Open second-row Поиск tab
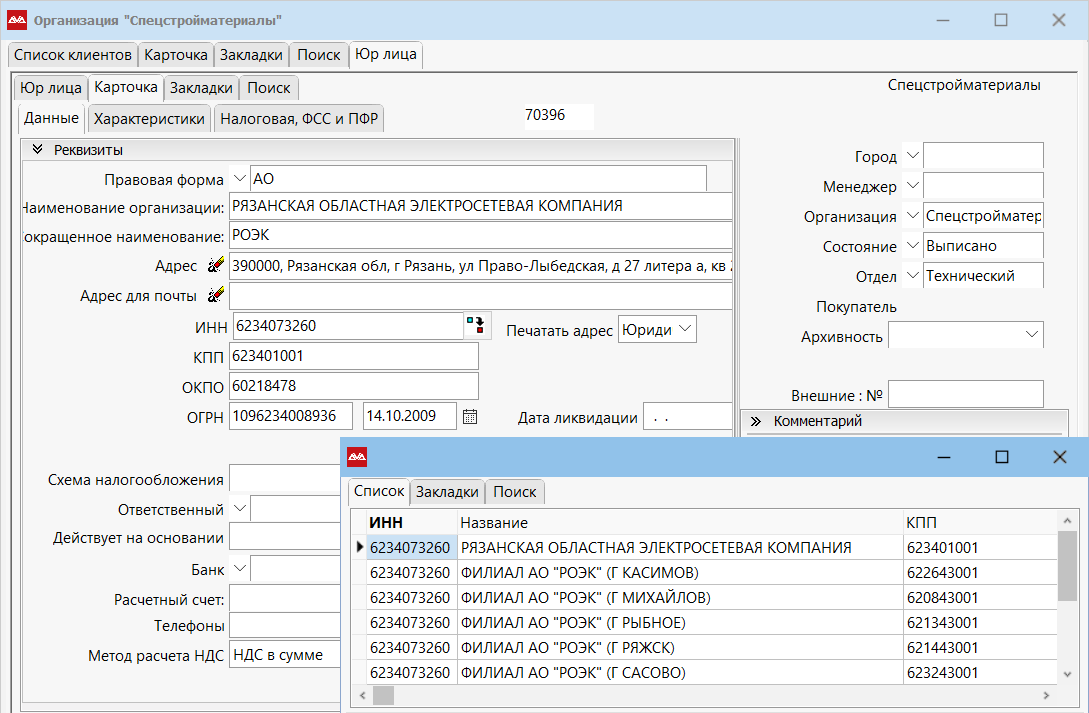The height and width of the screenshot is (713, 1089). tap(269, 88)
